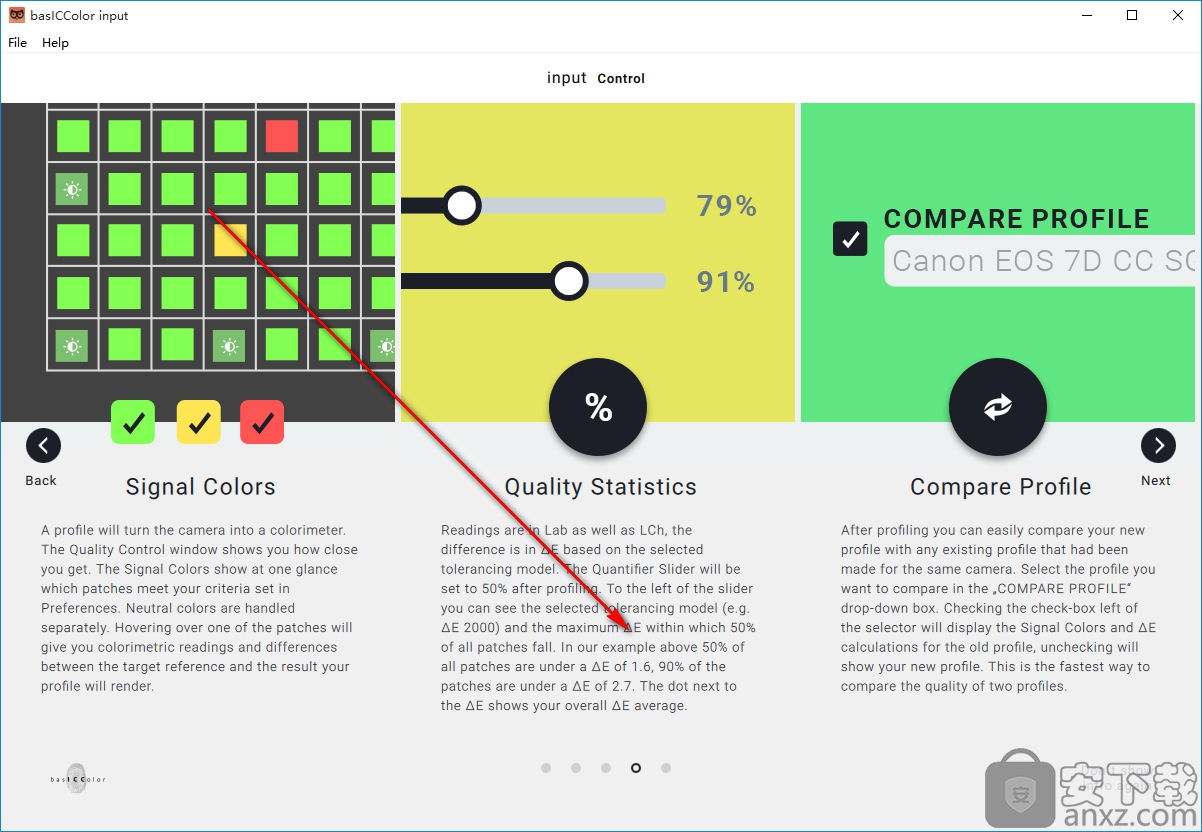Click the Compare Profile swap arrows icon
Viewport: 1202px width, 832px height.
(998, 407)
